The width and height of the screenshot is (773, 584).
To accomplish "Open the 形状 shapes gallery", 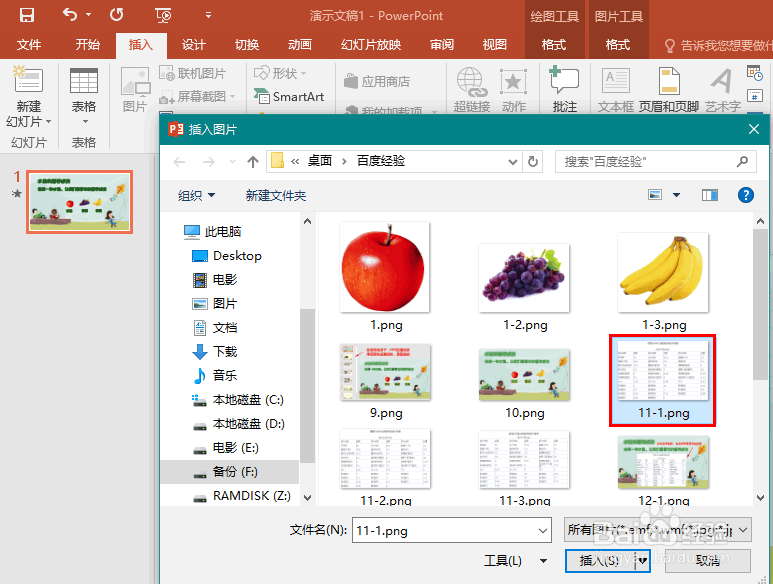I will pyautogui.click(x=280, y=73).
